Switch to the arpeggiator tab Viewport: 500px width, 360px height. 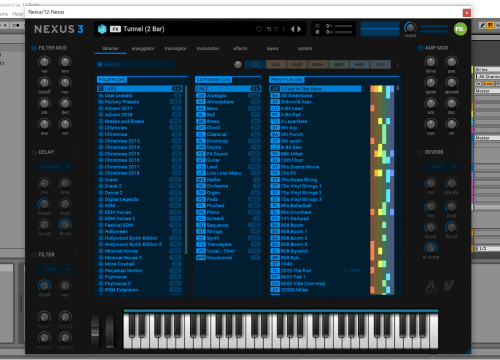pos(143,49)
